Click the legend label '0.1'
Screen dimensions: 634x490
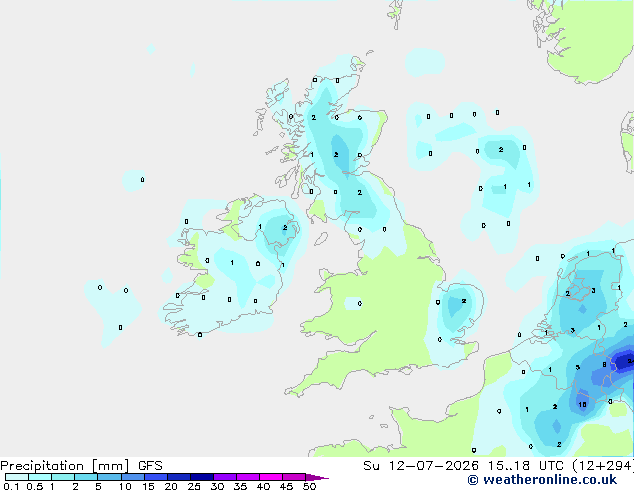point(11,486)
